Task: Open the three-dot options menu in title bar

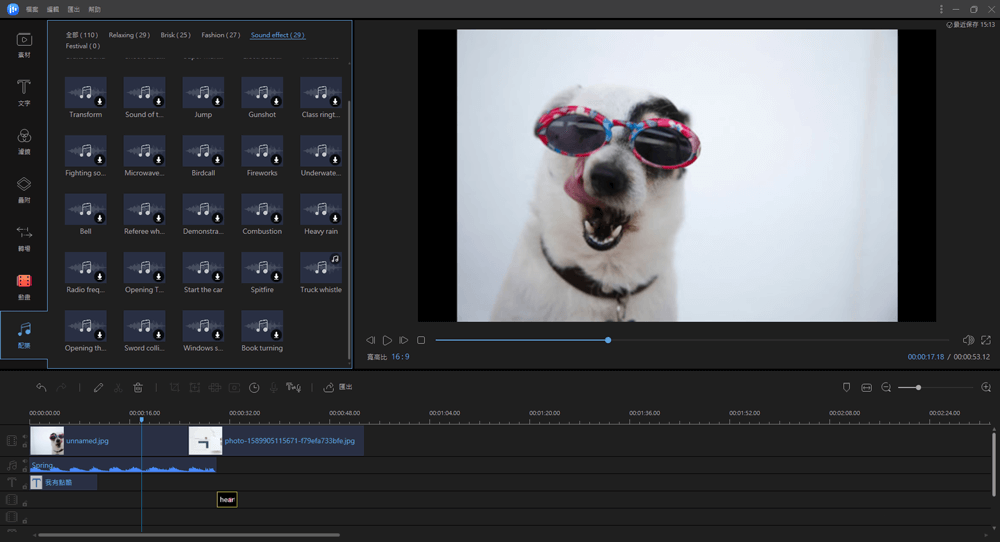Action: click(x=941, y=9)
